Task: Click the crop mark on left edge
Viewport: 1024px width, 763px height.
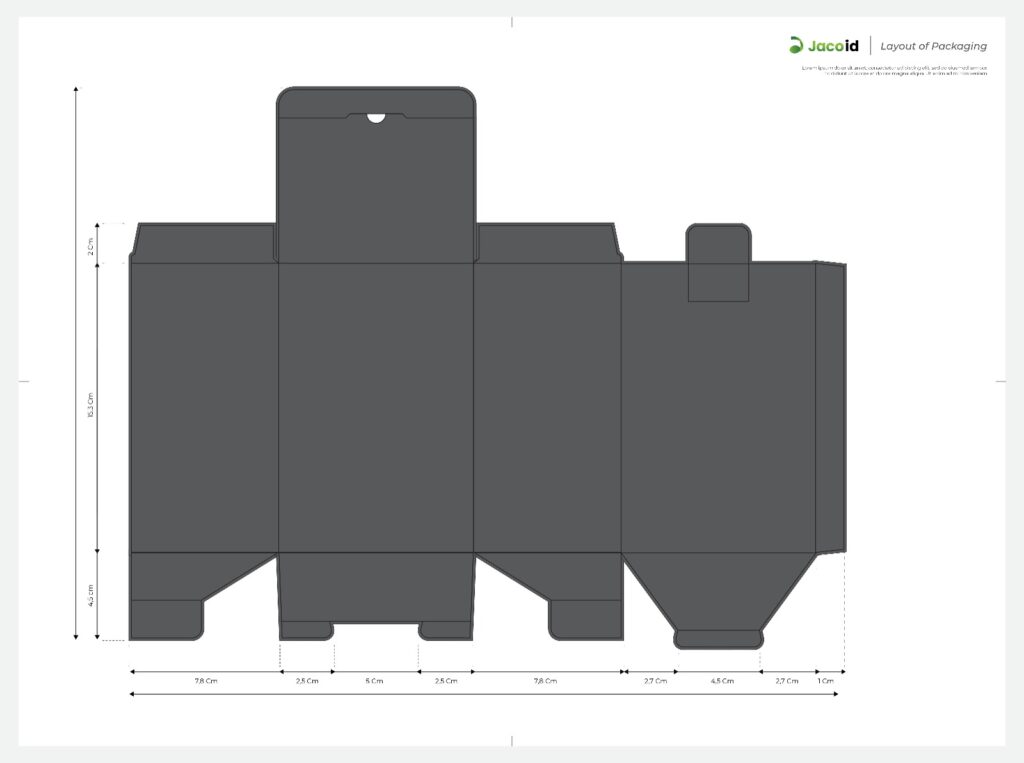Action: pyautogui.click(x=23, y=381)
